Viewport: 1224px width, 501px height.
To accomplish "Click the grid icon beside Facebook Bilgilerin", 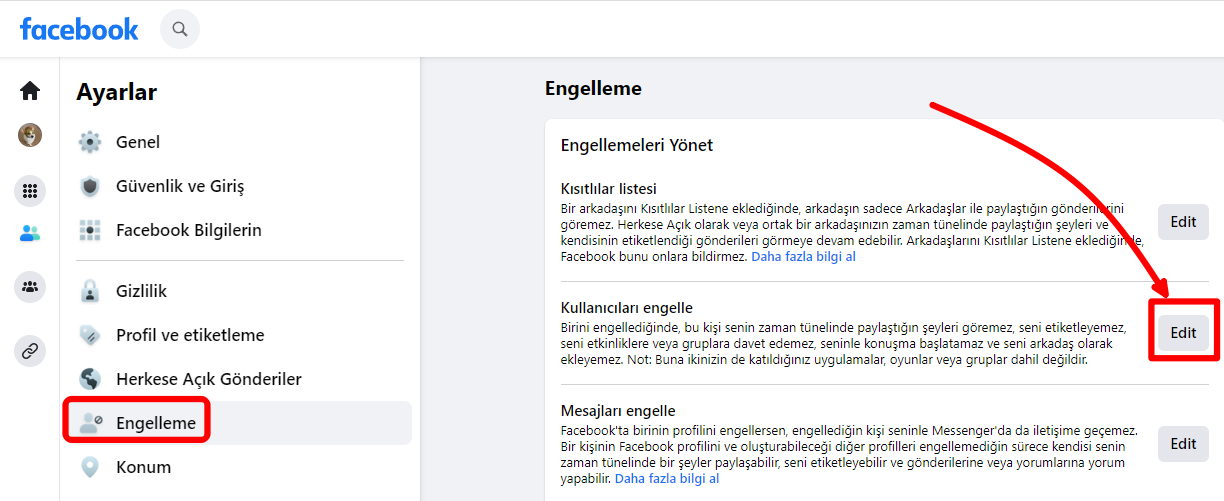I will point(90,230).
